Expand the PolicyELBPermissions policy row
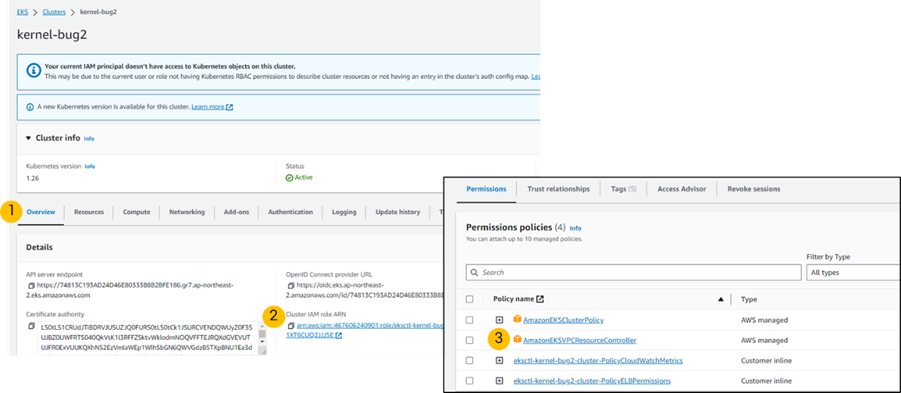Image resolution: width=901 pixels, height=393 pixels. pyautogui.click(x=499, y=380)
